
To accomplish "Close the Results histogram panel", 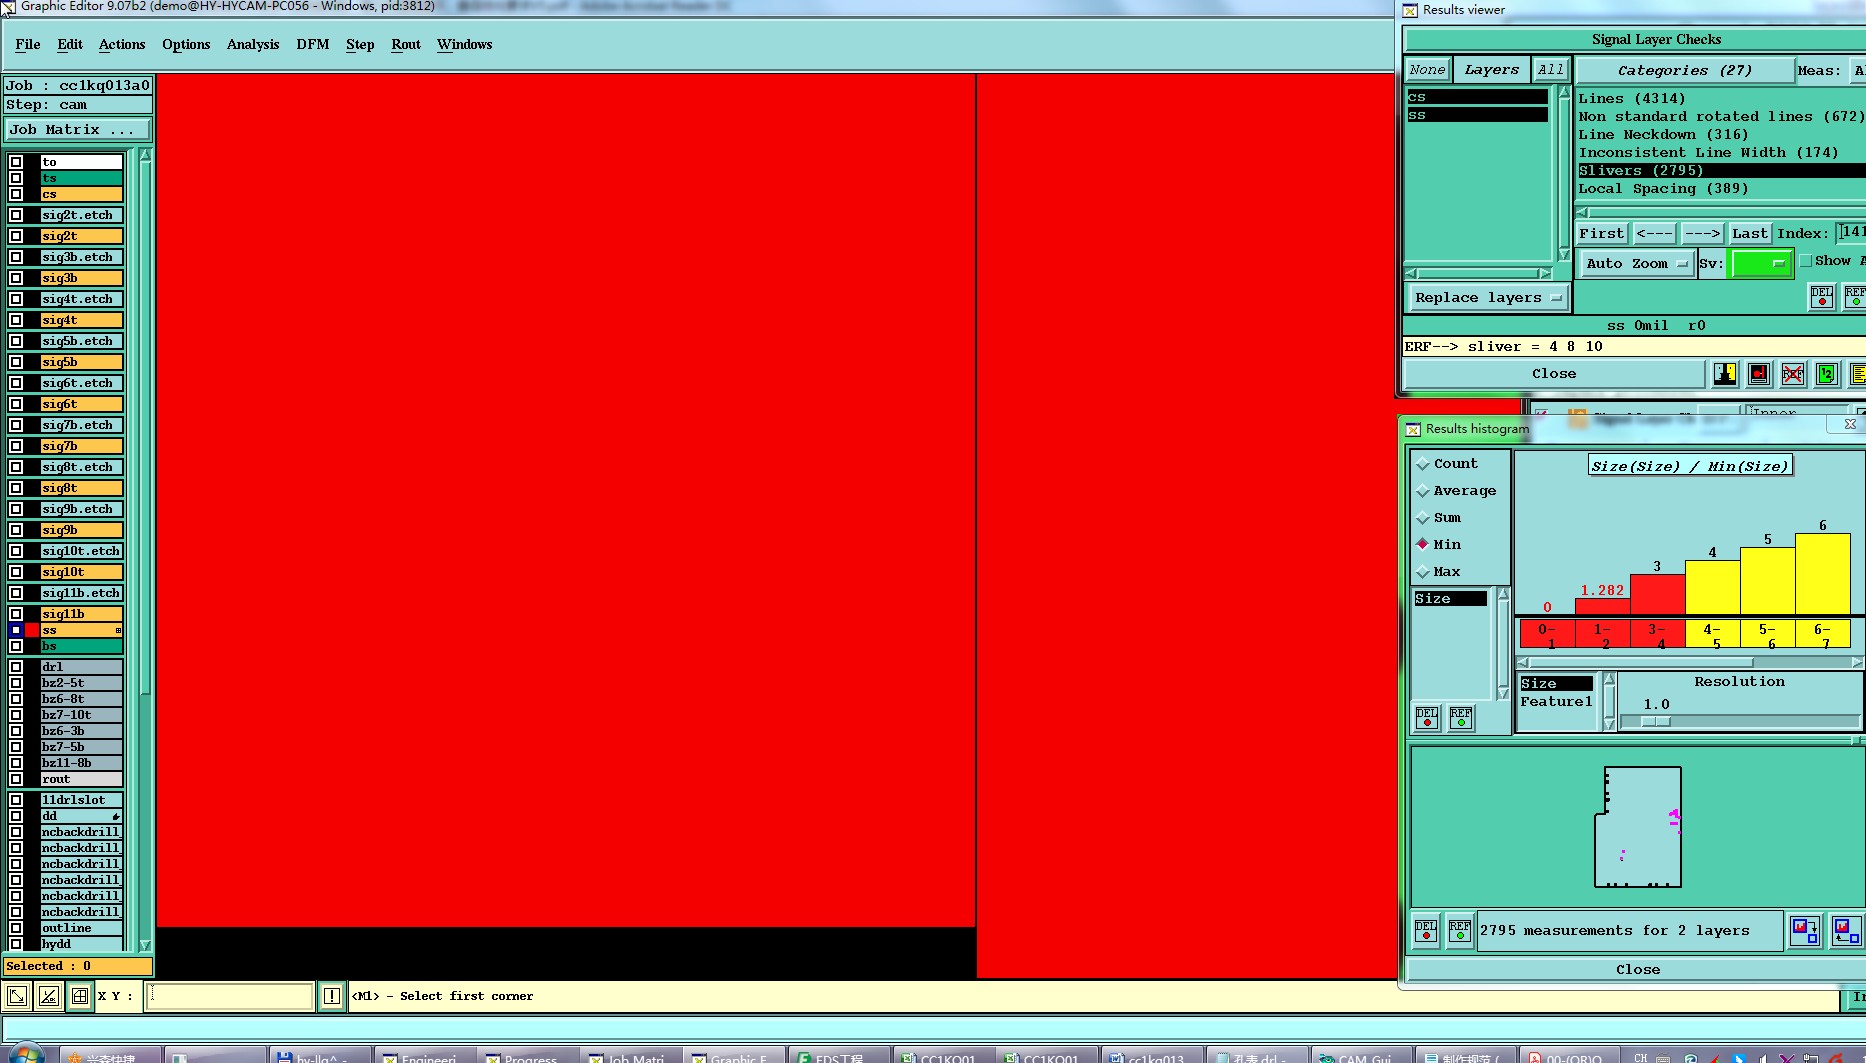I will [1637, 970].
